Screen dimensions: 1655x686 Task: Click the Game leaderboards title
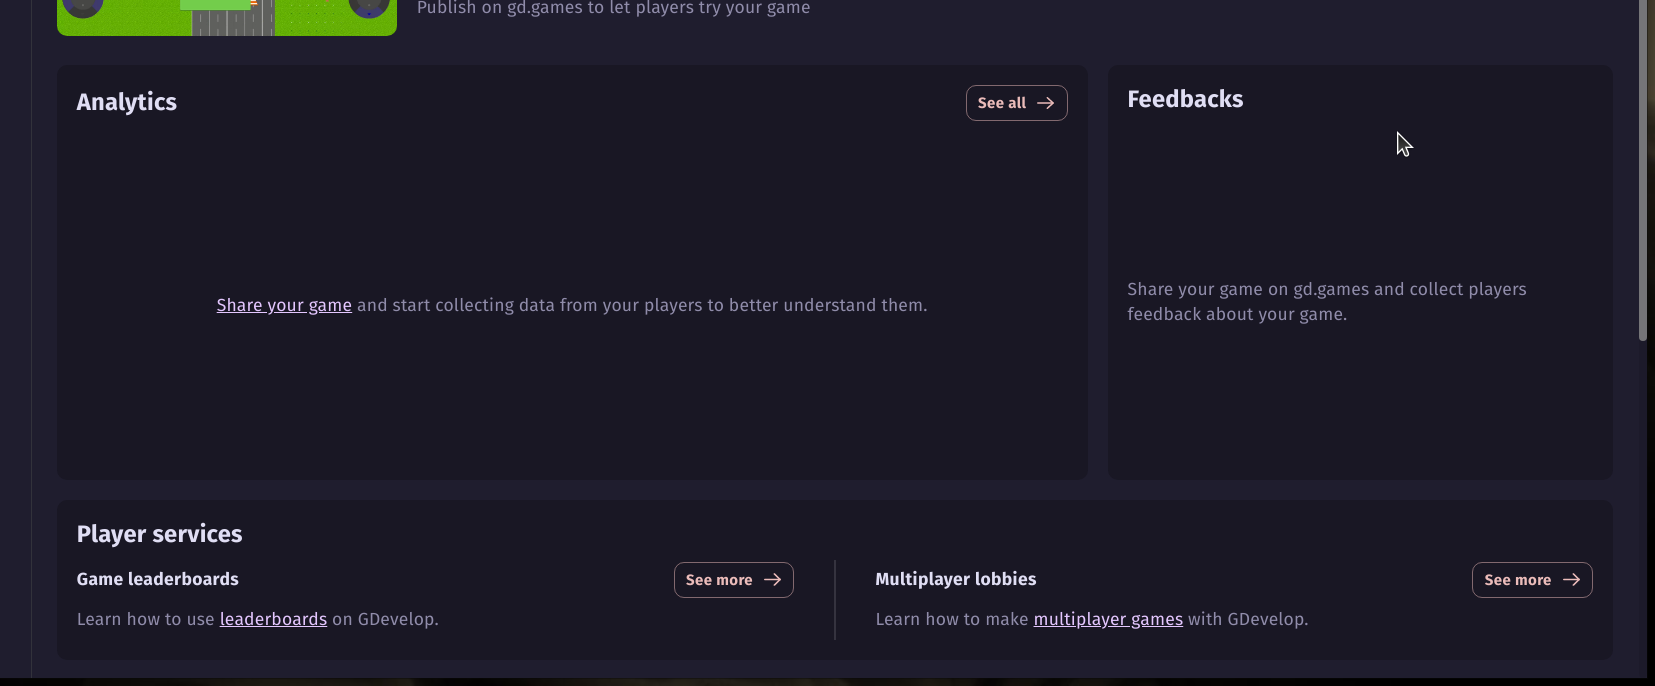coord(158,579)
